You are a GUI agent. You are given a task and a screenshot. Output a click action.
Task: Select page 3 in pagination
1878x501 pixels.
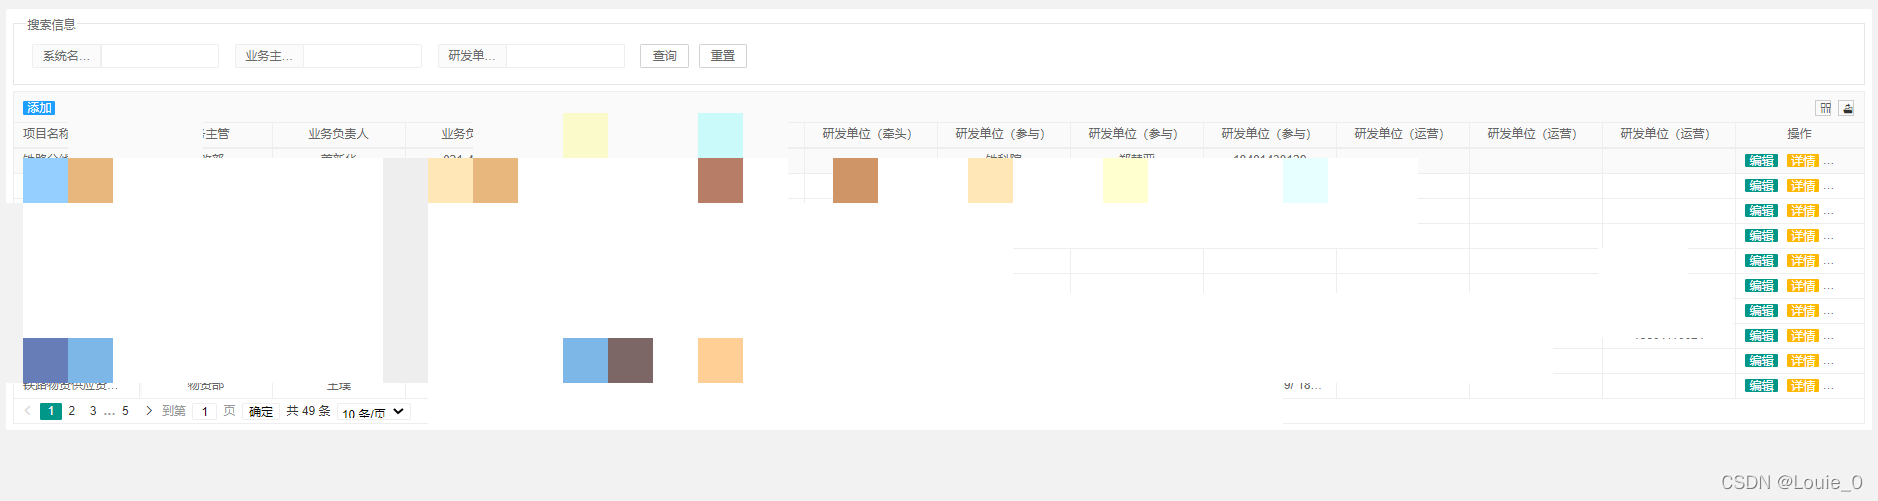[93, 411]
